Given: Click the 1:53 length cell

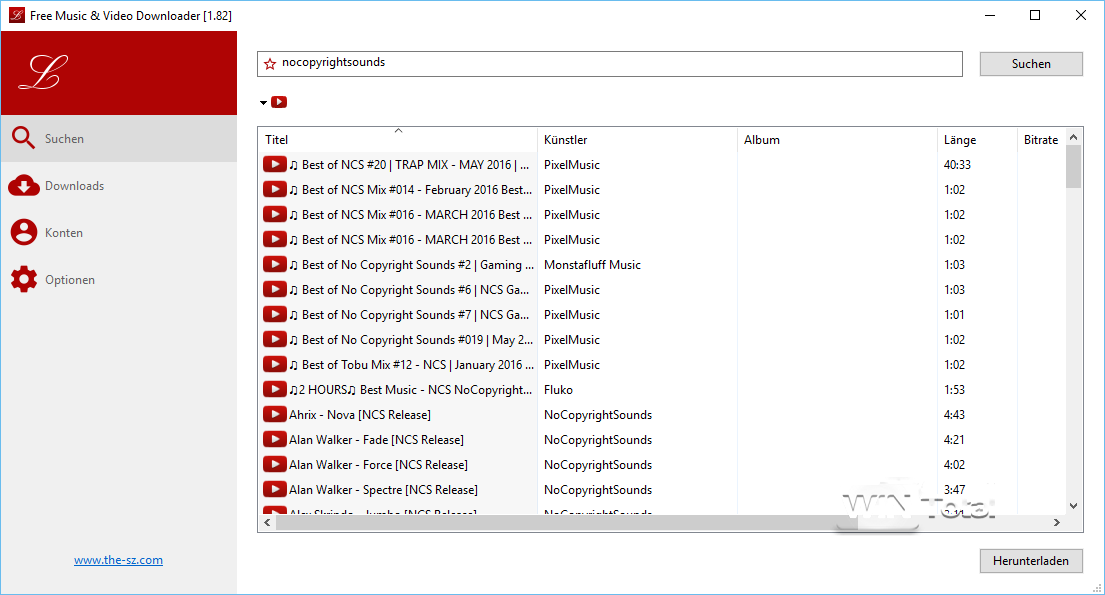Looking at the screenshot, I should (954, 390).
